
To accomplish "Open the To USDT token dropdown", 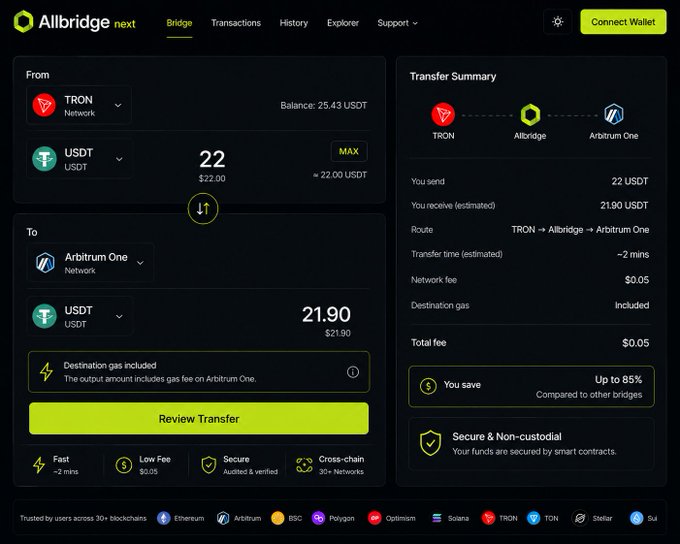I will click(x=78, y=316).
